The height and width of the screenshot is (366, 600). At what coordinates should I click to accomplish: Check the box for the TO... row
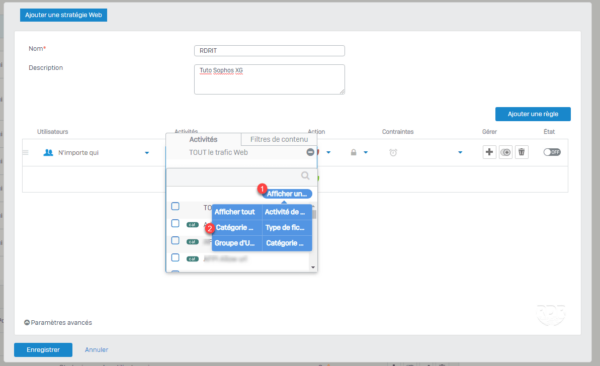click(175, 206)
